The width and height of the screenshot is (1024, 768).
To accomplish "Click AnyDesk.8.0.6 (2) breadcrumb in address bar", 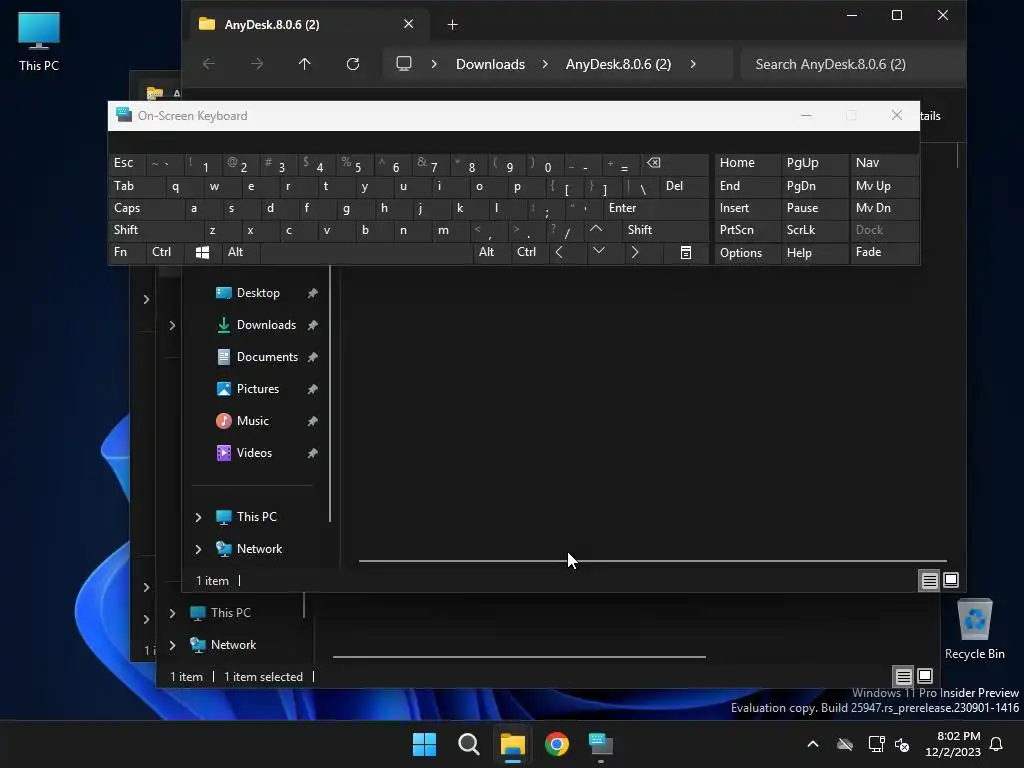I will [x=618, y=64].
